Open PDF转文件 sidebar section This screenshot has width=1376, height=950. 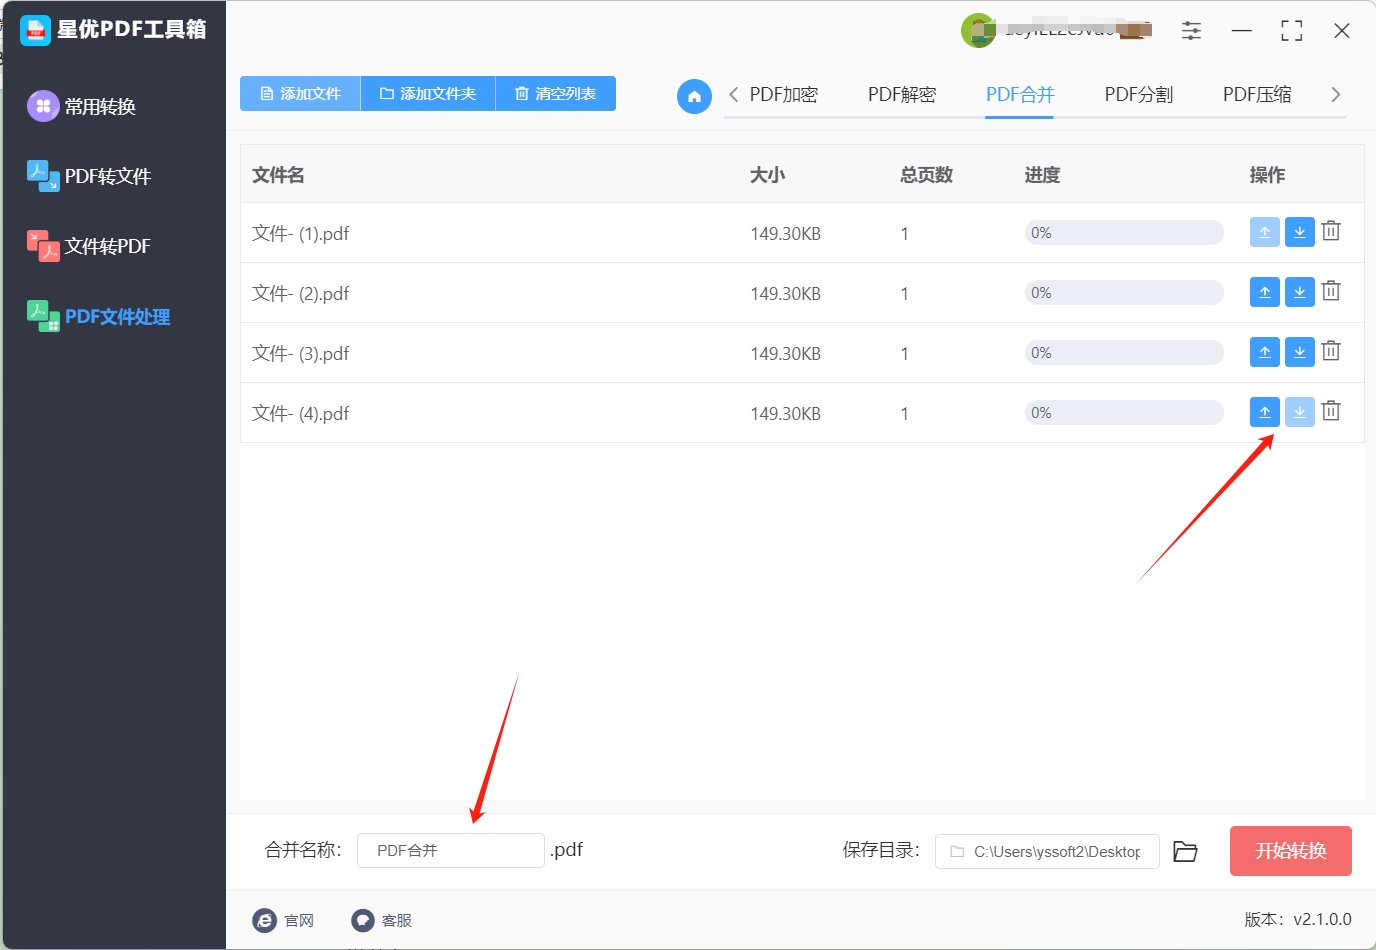coord(90,176)
